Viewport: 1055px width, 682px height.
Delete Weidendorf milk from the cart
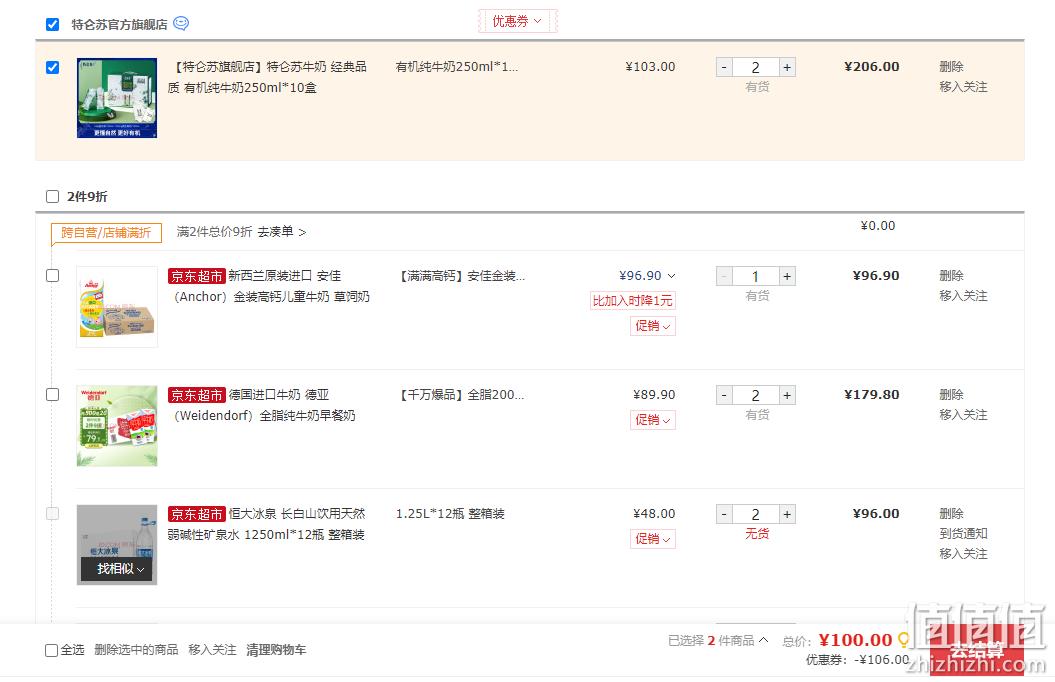(951, 395)
